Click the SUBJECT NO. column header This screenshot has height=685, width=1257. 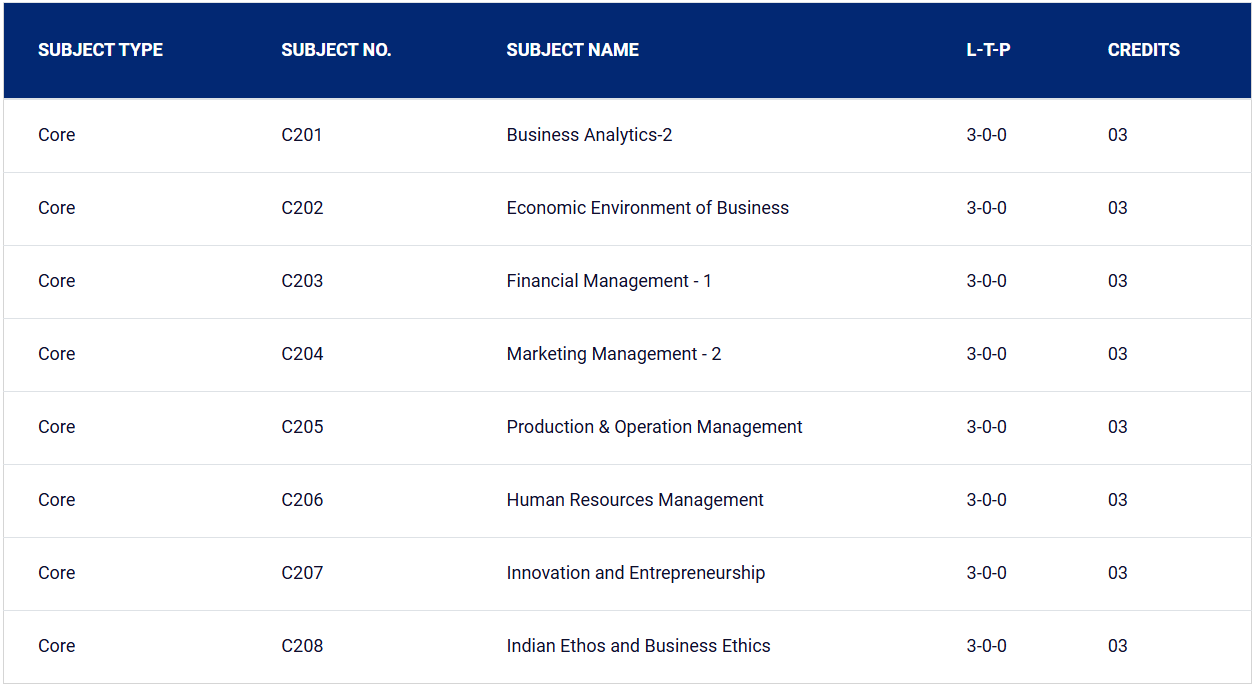[x=336, y=50]
